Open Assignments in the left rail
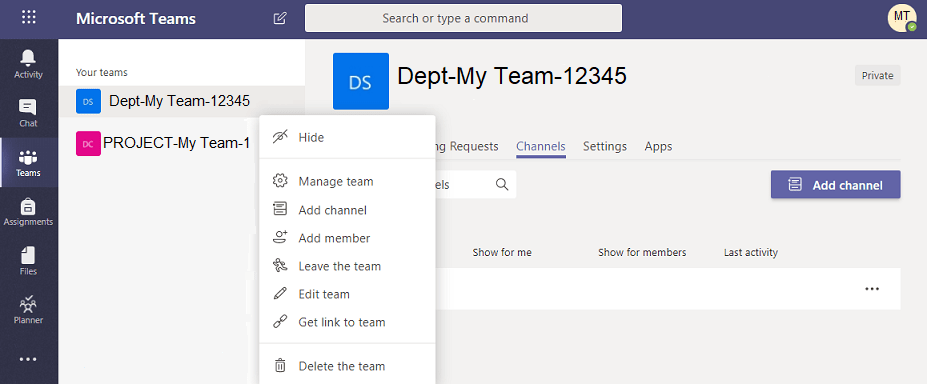 [x=28, y=211]
